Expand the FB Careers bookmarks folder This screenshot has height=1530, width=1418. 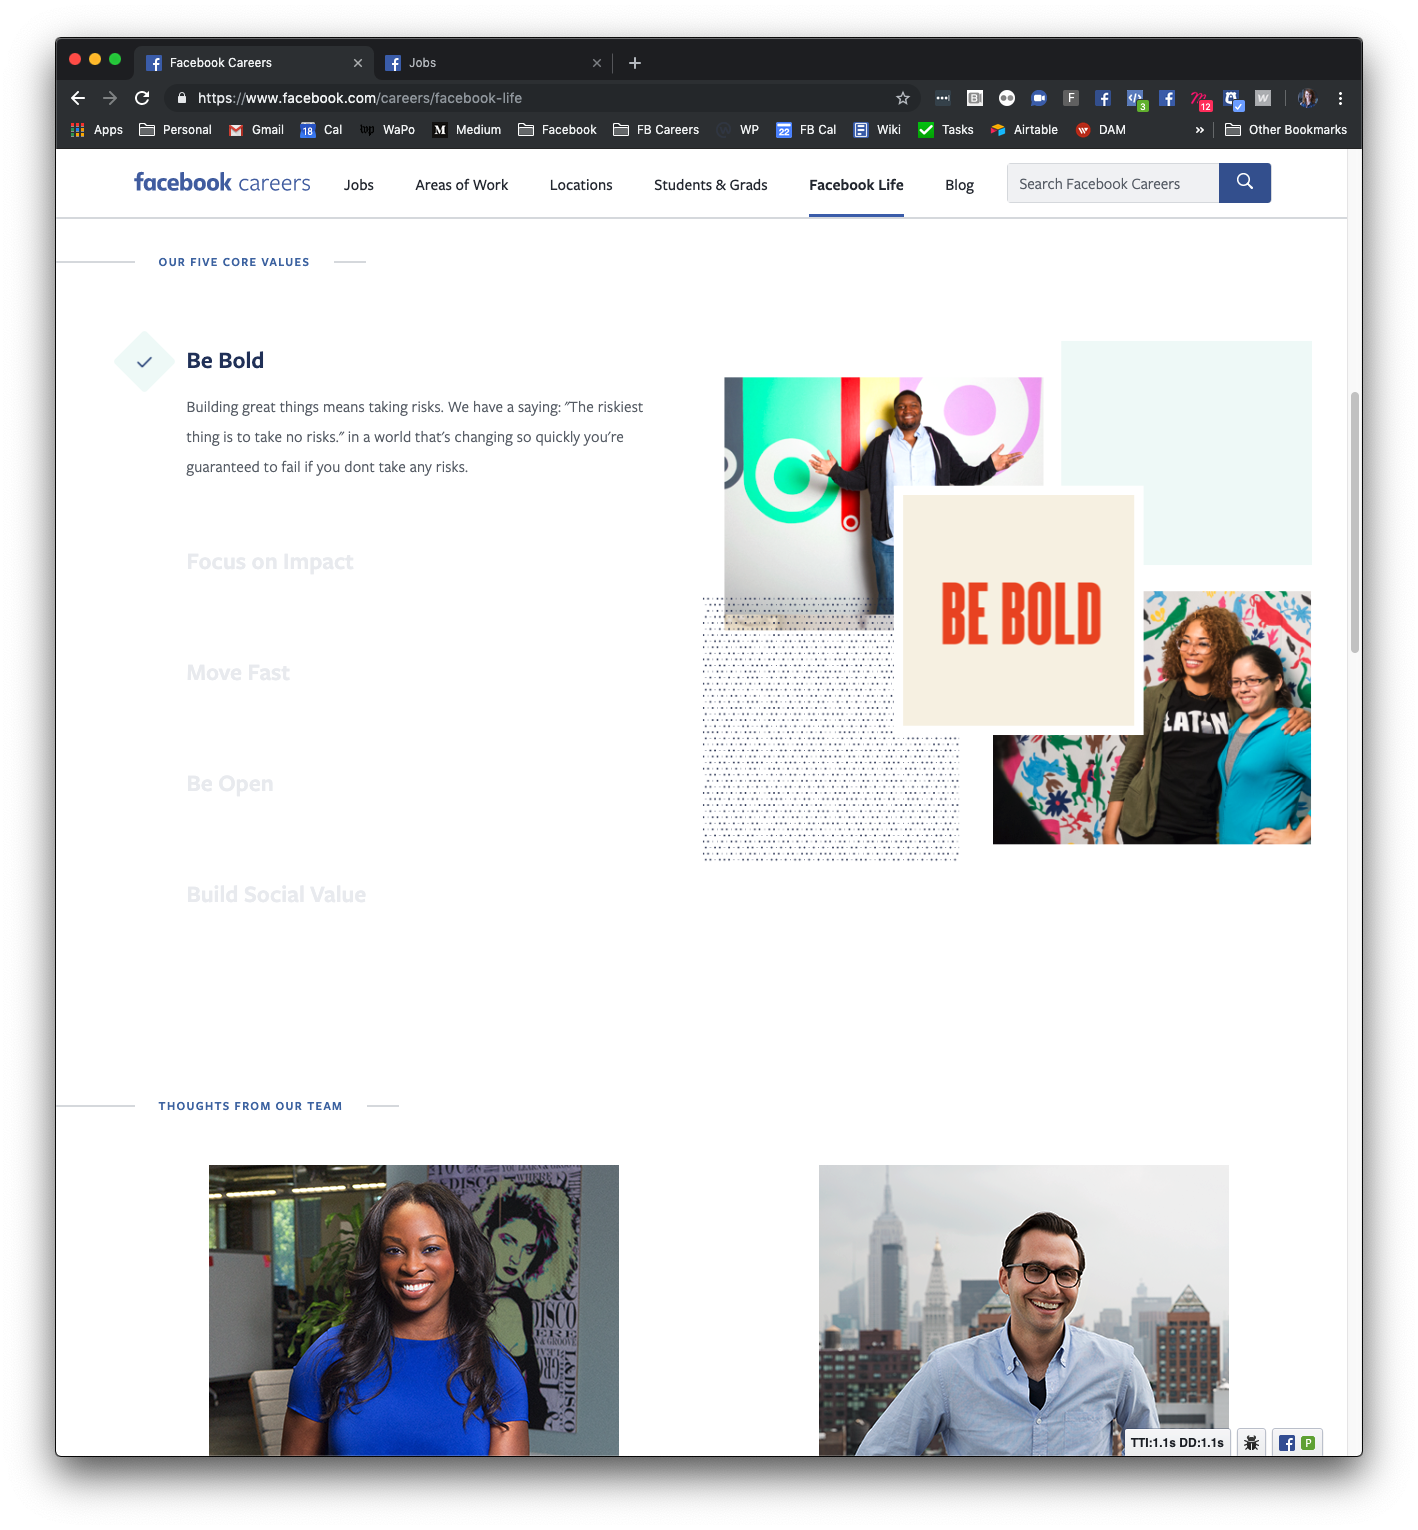click(x=656, y=130)
